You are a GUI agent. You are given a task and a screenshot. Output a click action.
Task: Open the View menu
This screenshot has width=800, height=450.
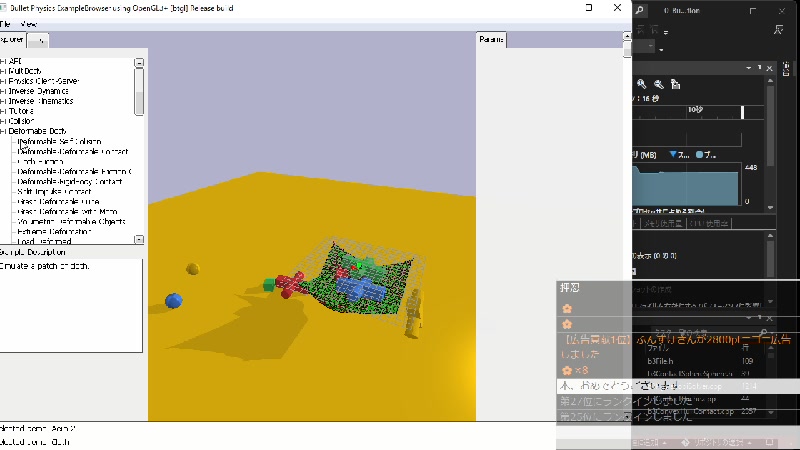pyautogui.click(x=29, y=23)
